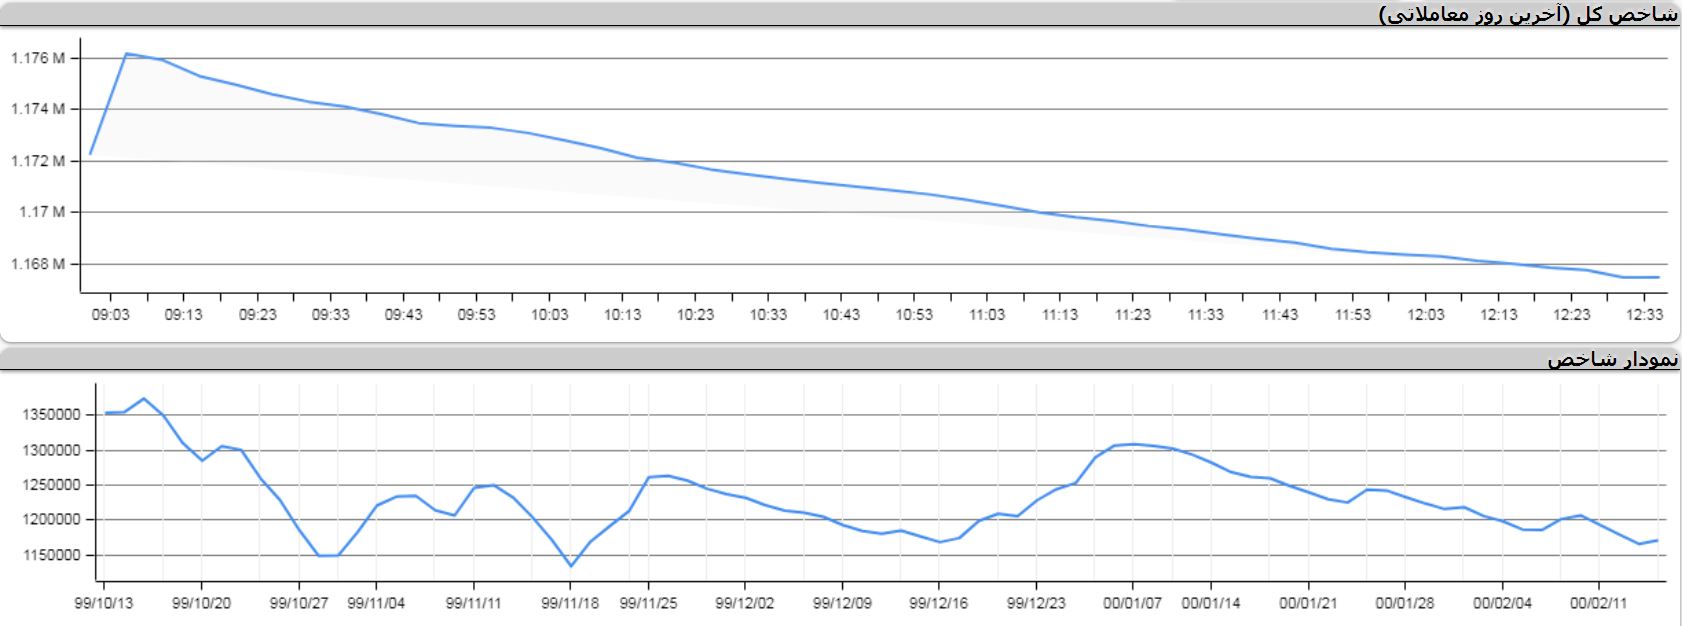Click the 1.176 M y-axis label
This screenshot has height=626, width=1682.
pos(38,58)
